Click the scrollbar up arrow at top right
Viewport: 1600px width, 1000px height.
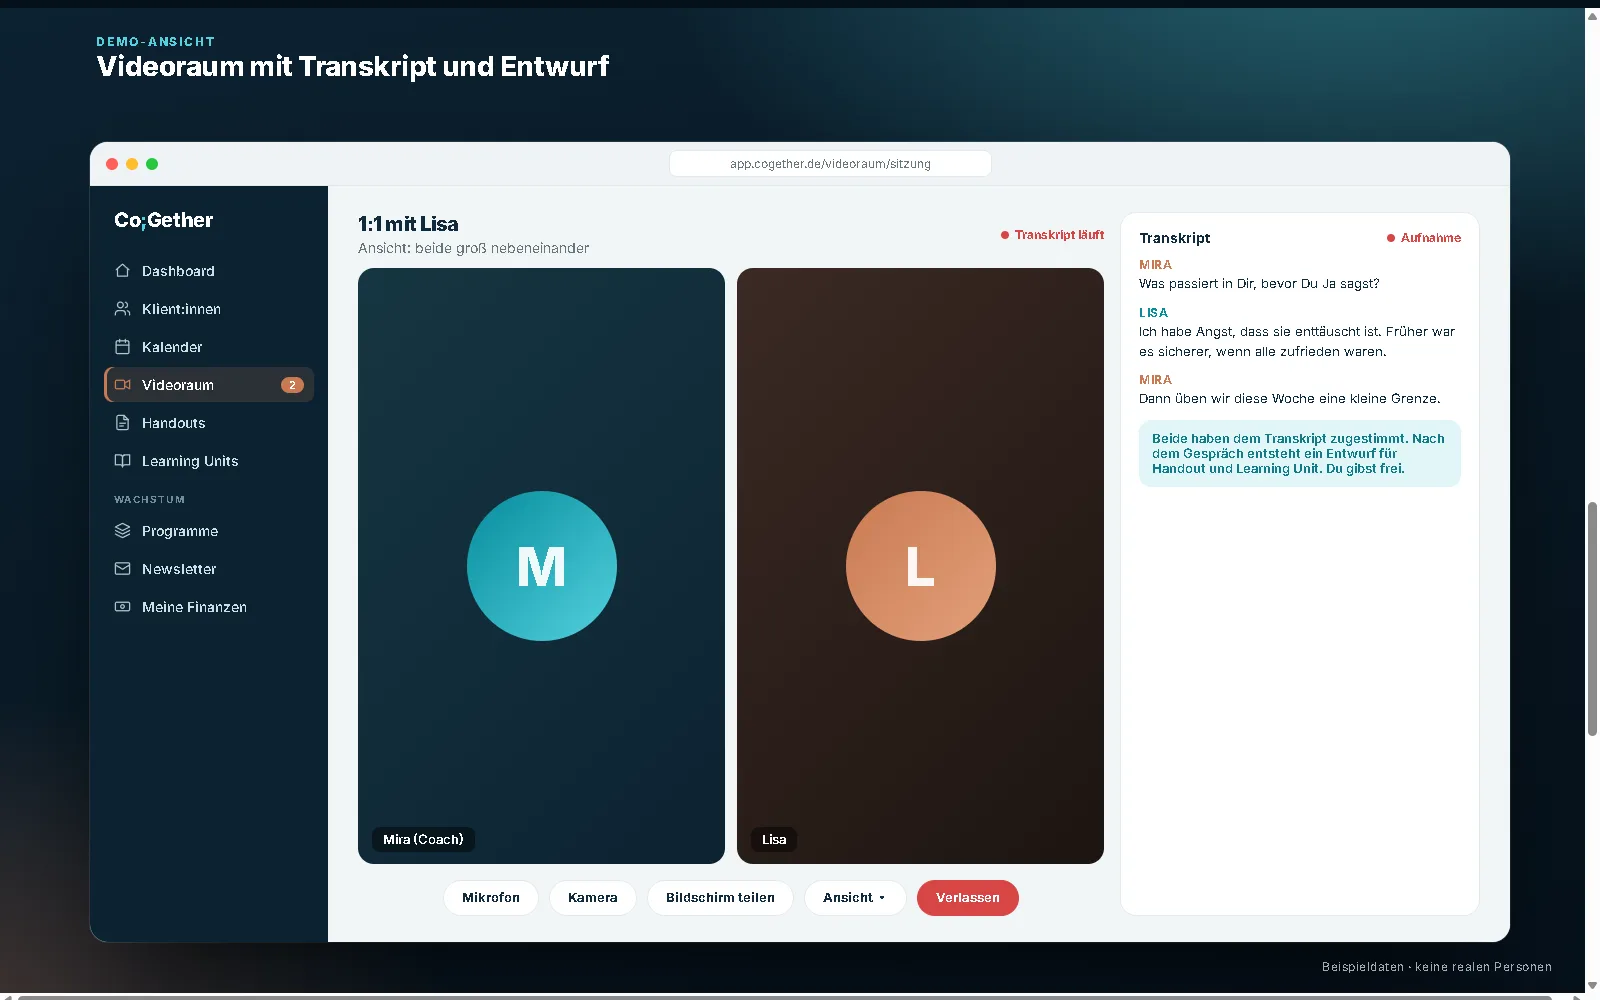click(1592, 15)
